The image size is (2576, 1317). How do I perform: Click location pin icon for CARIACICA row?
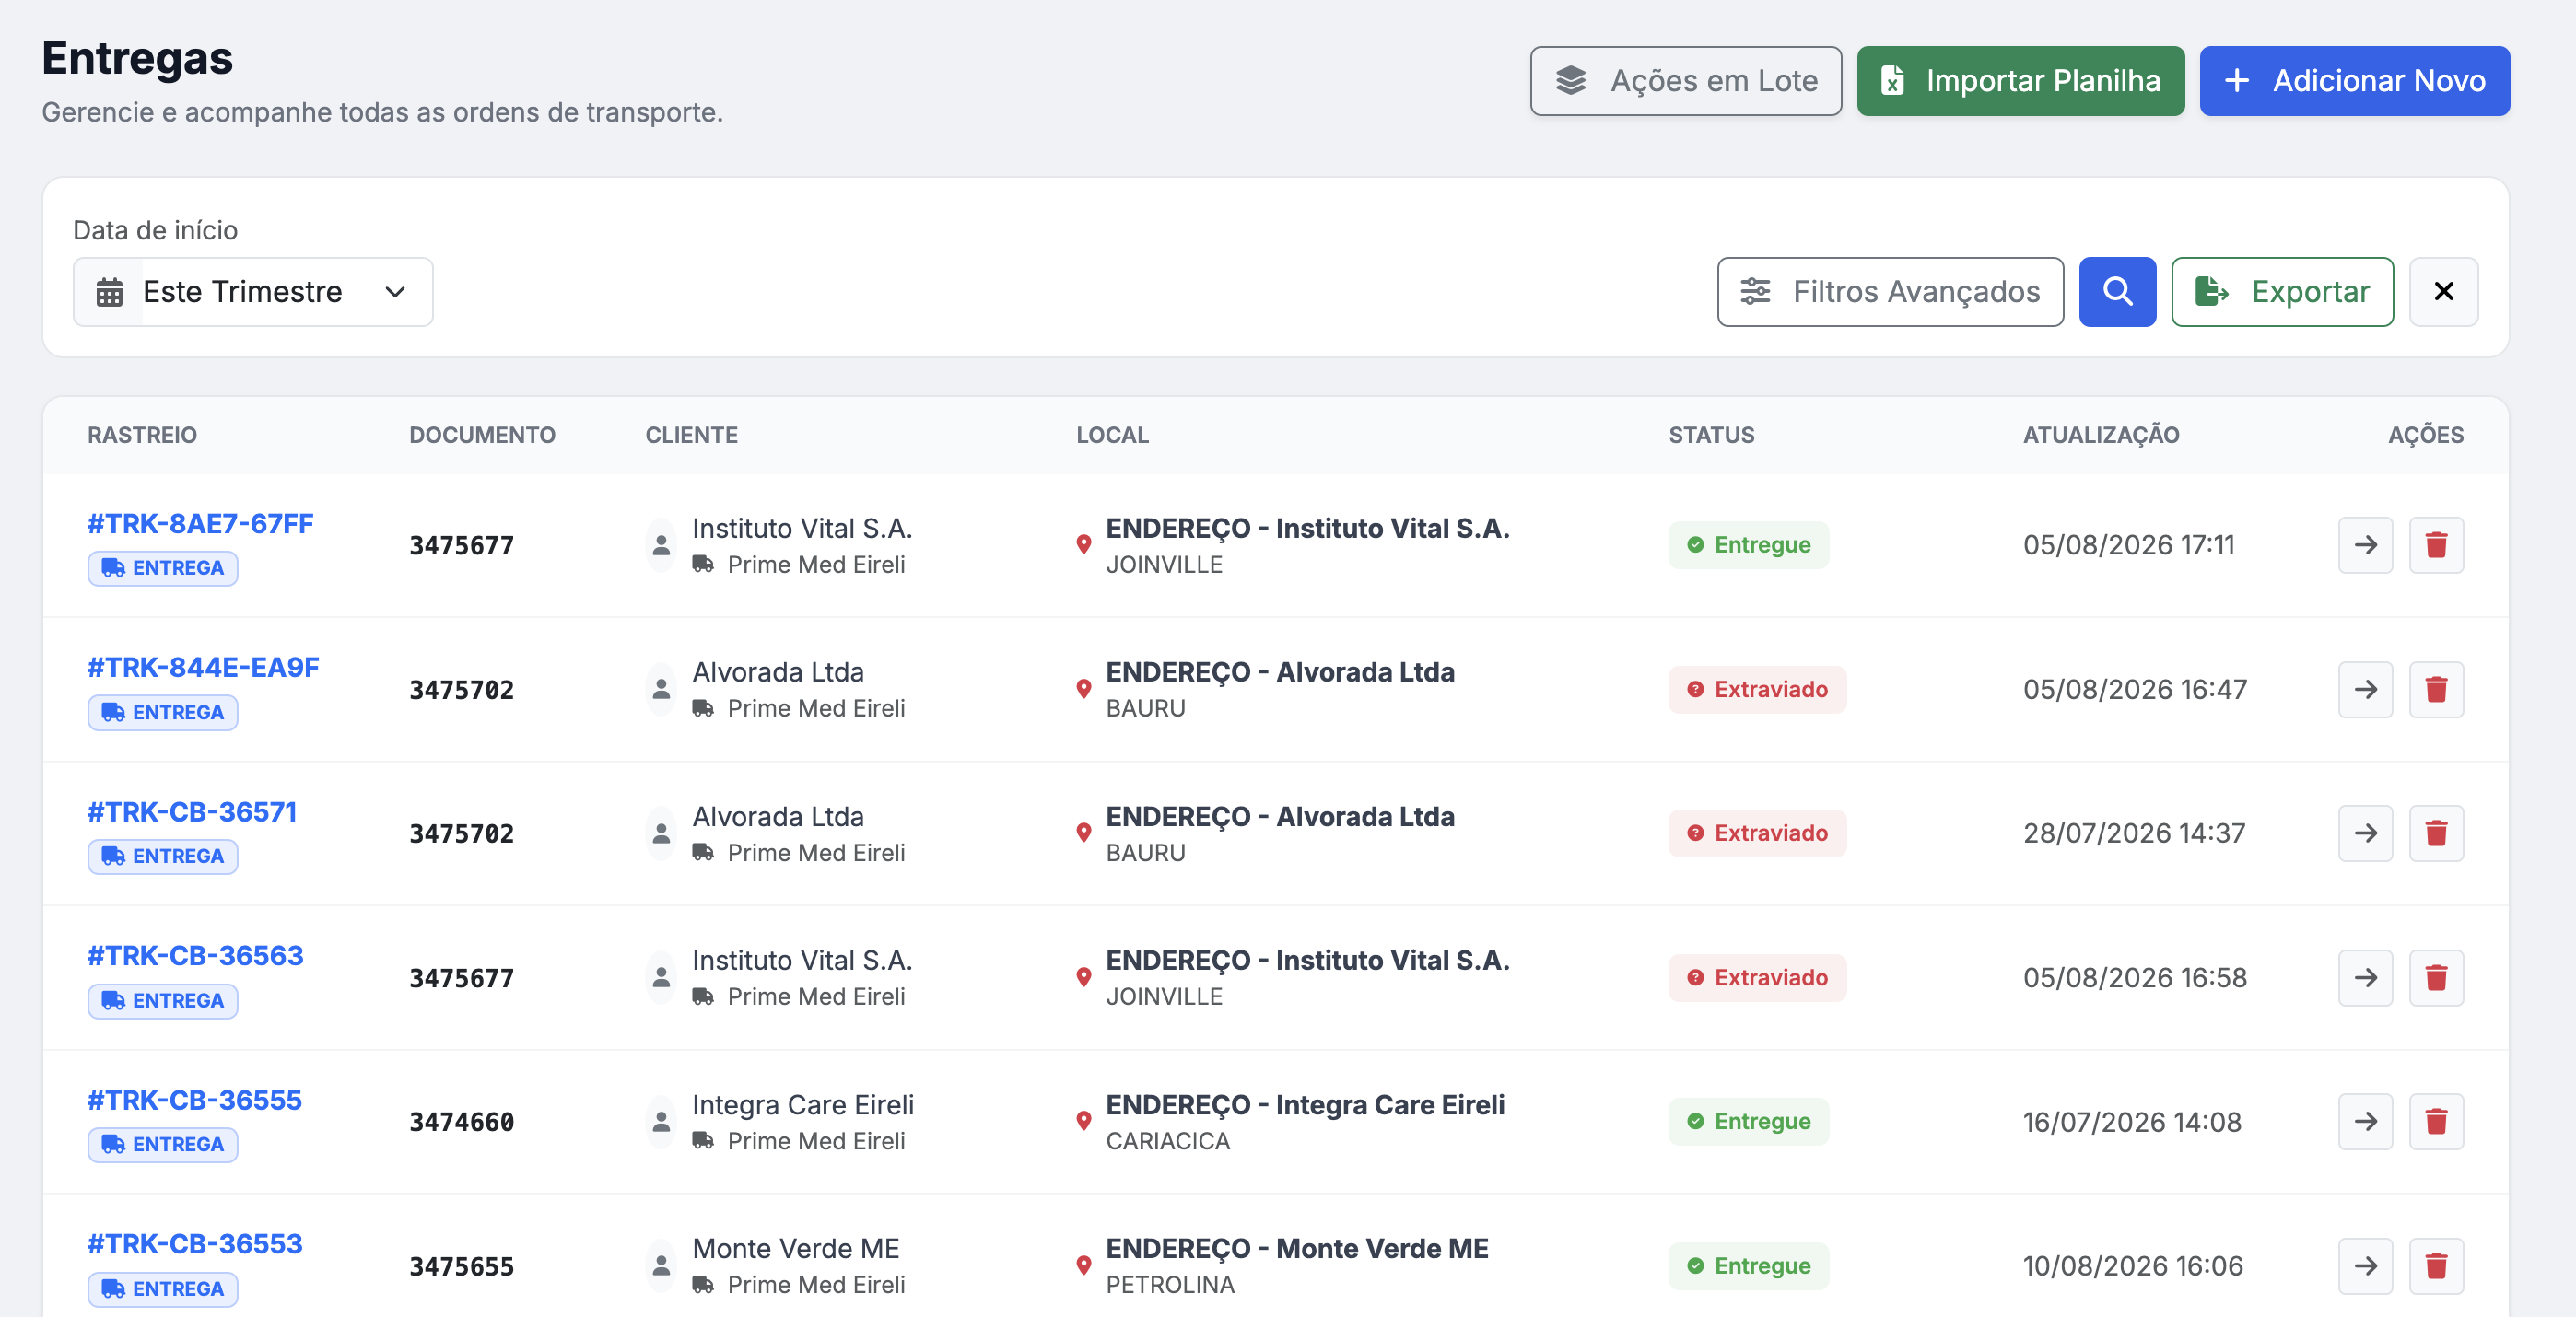click(x=1083, y=1121)
